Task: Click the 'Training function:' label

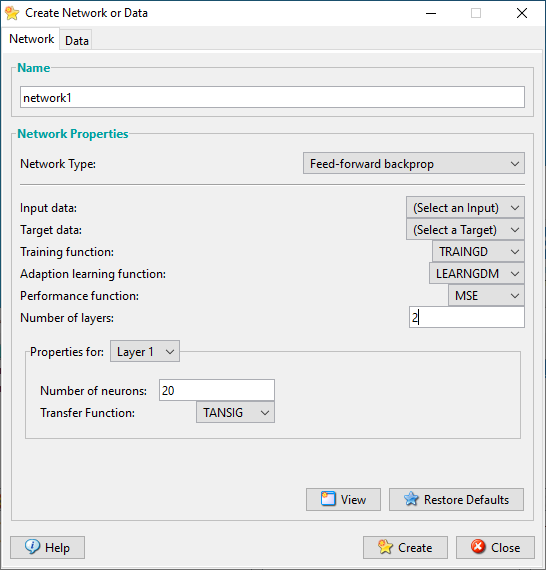Action: click(67, 252)
